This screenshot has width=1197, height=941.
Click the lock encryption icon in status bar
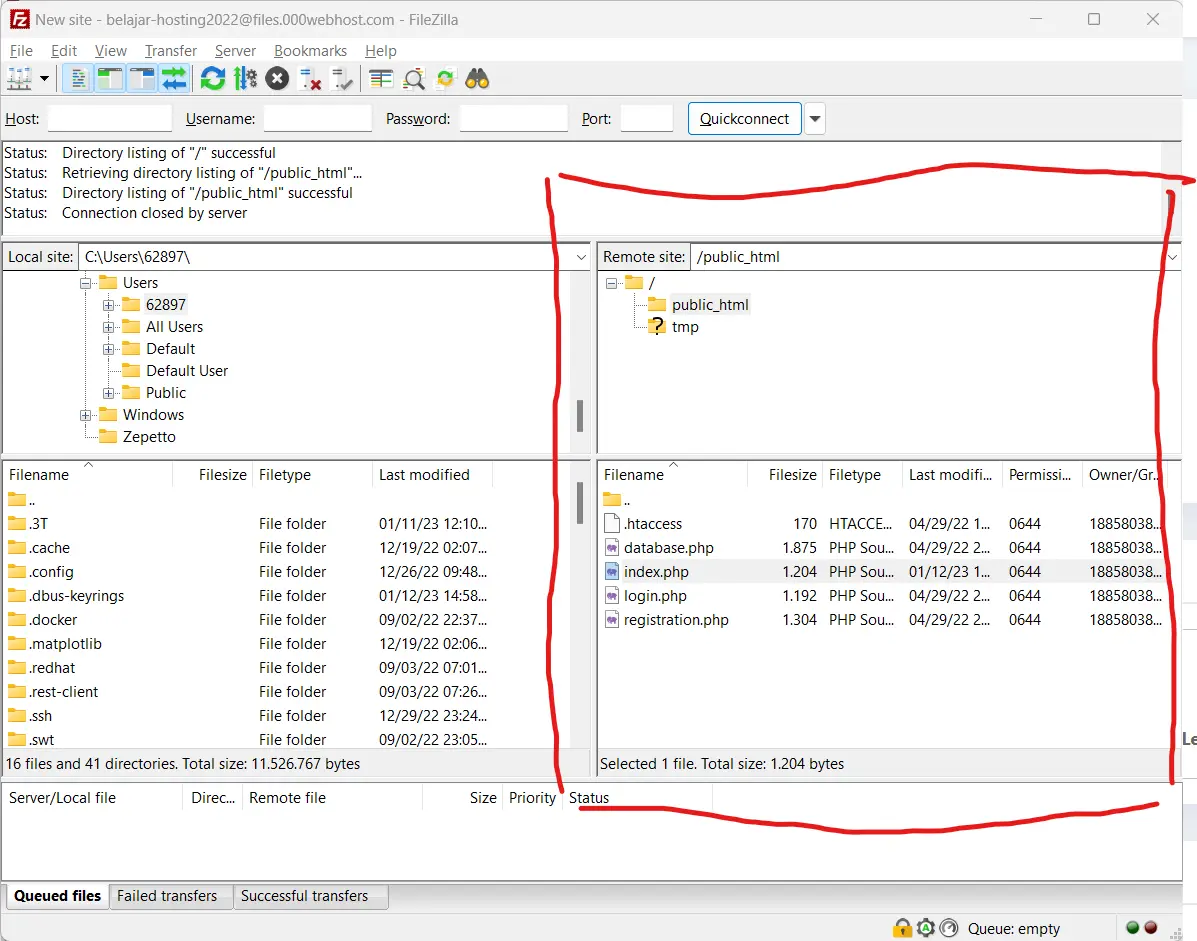point(902,928)
